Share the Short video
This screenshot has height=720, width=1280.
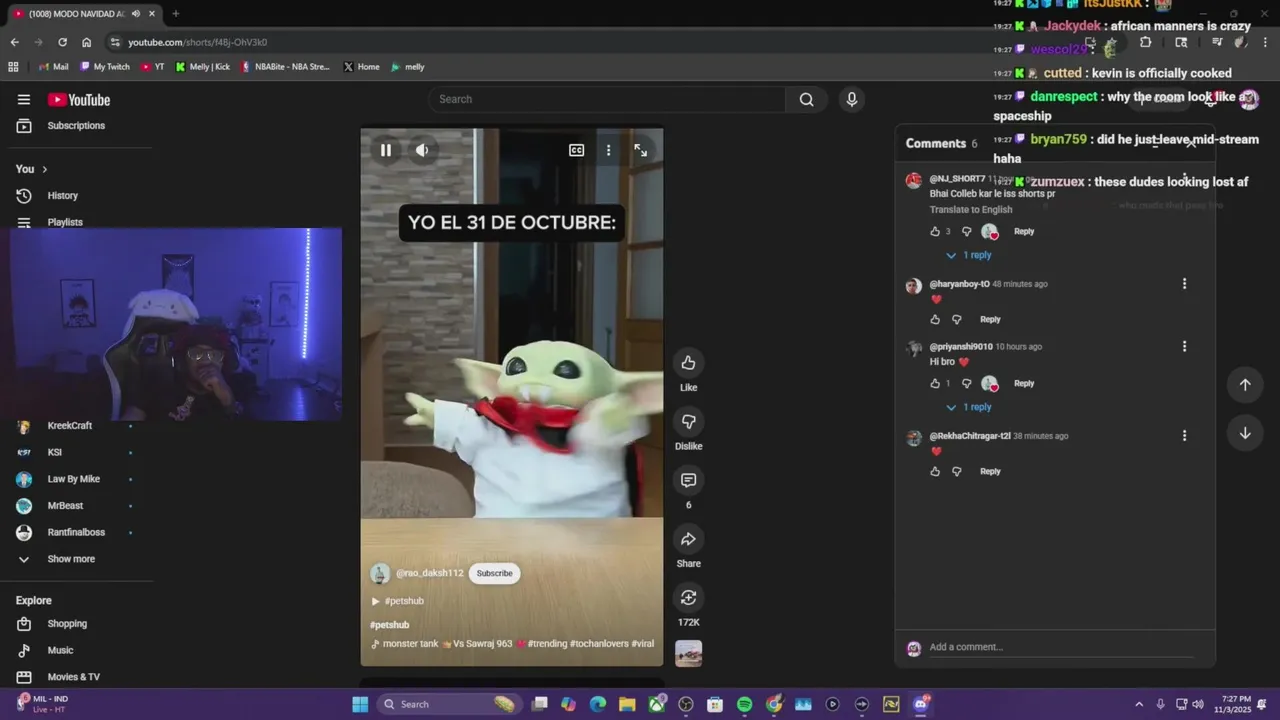coord(688,539)
